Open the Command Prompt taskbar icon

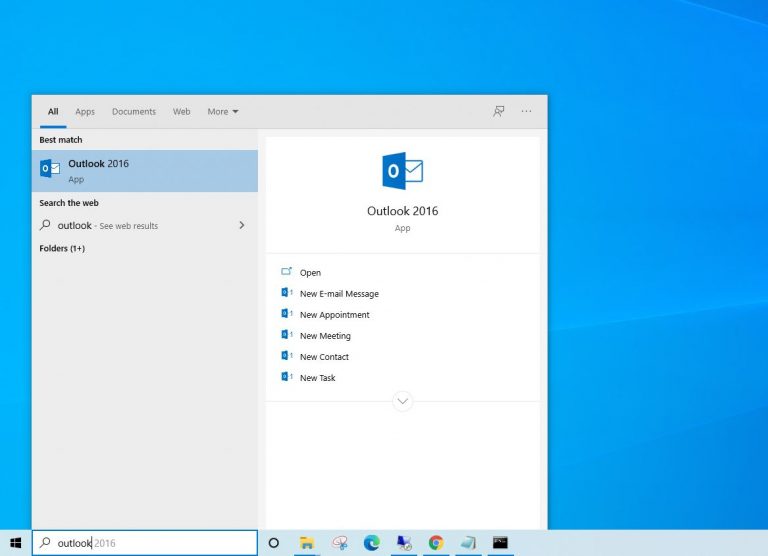point(500,543)
